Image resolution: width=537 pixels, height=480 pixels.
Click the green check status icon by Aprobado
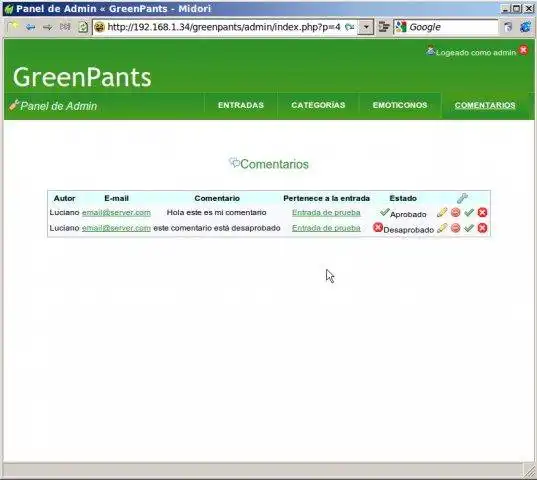[x=385, y=212]
